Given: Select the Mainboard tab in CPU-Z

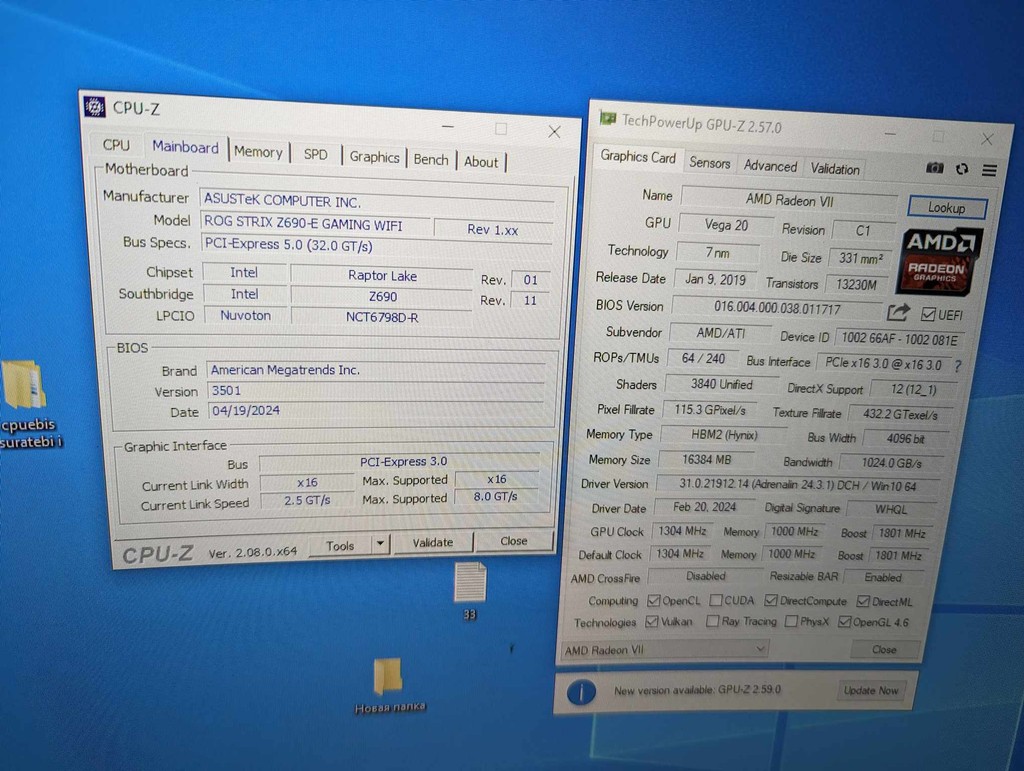Looking at the screenshot, I should 185,148.
